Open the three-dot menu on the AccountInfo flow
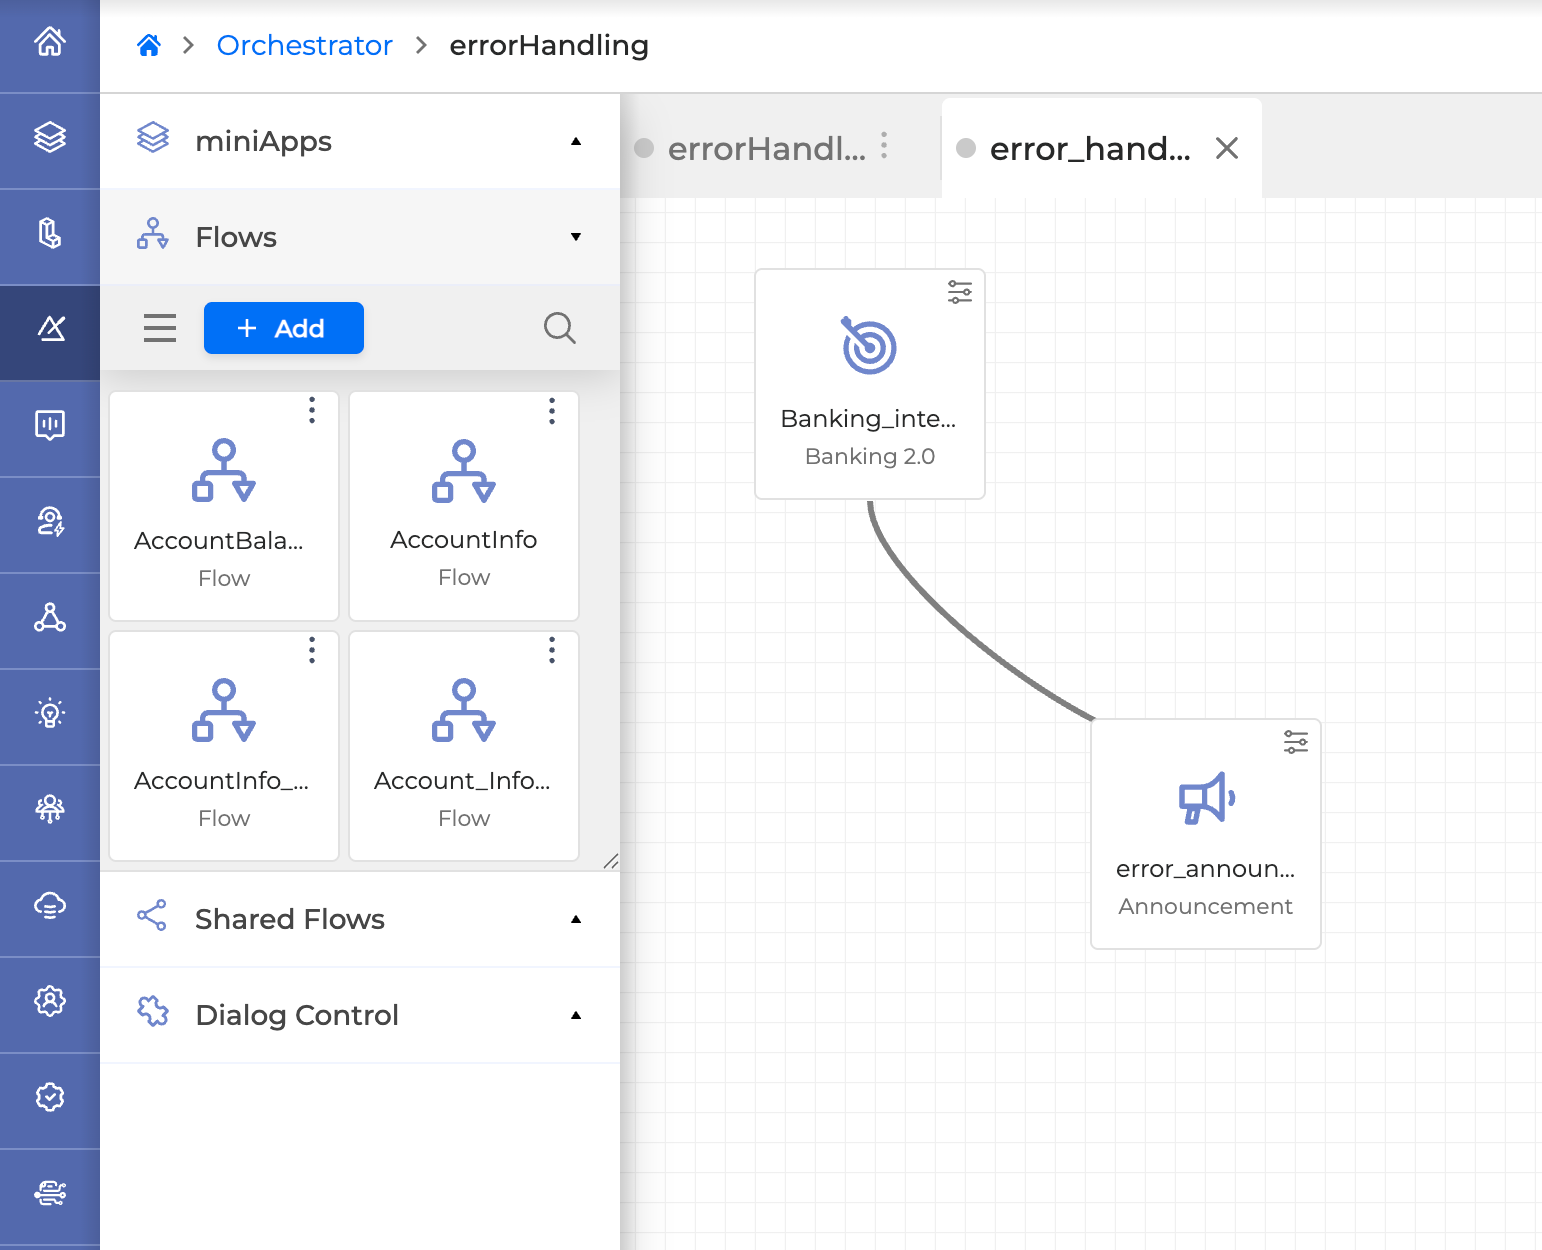The height and width of the screenshot is (1250, 1542). coord(552,411)
